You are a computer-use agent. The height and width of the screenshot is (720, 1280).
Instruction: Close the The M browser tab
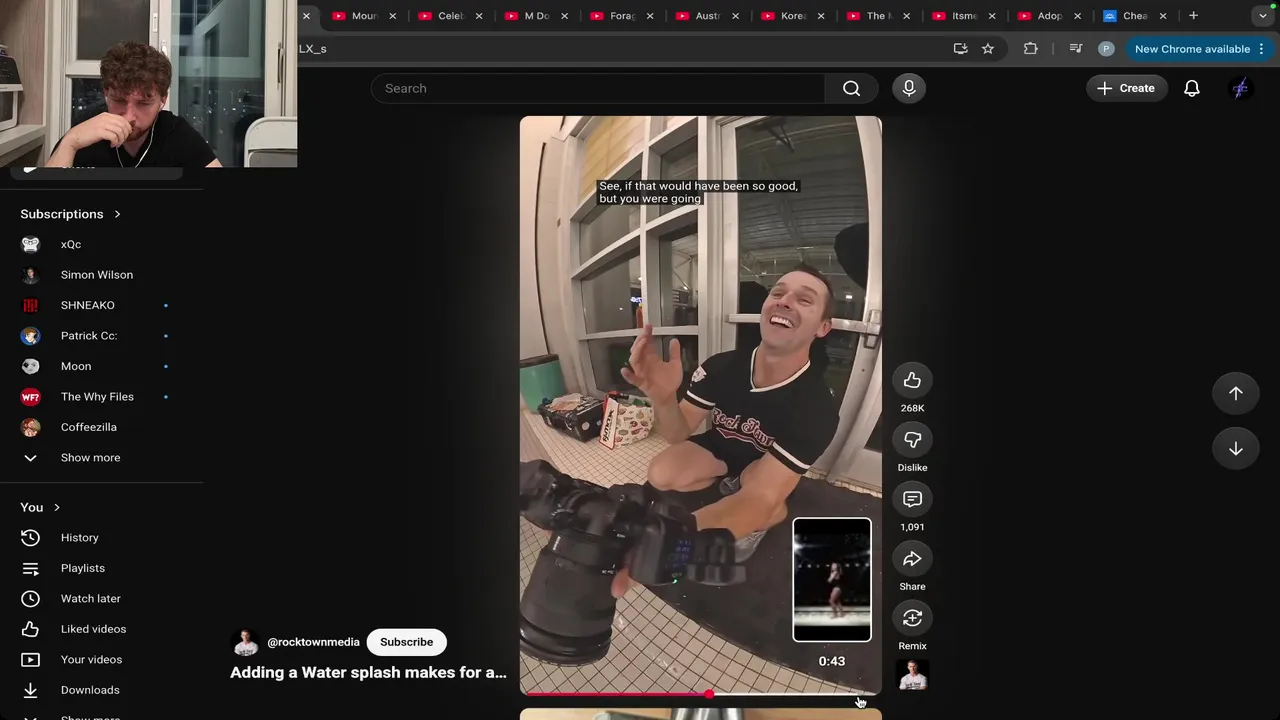coord(906,16)
